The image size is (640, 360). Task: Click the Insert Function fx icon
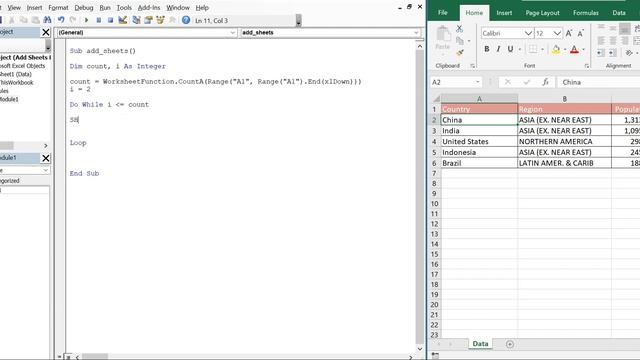[x=545, y=82]
